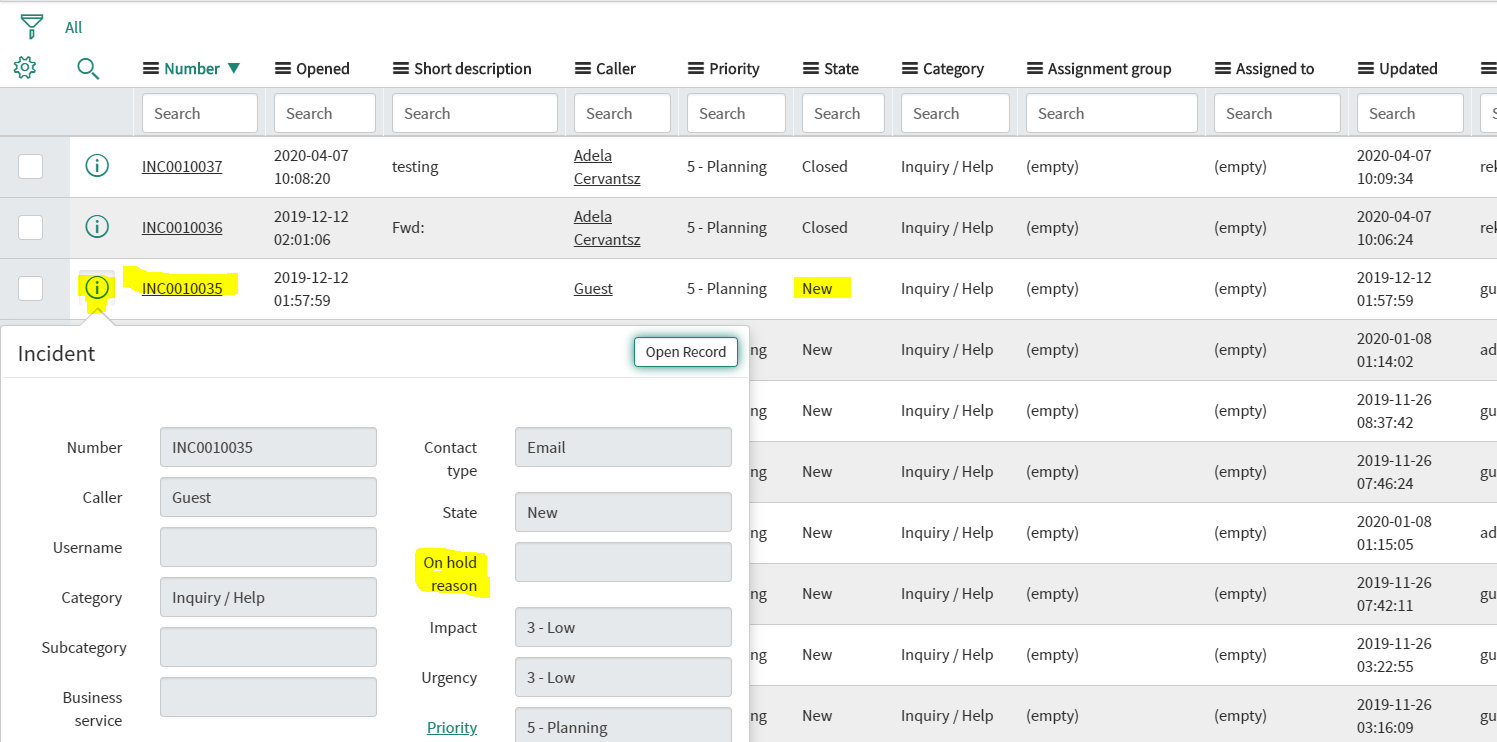Select checkbox for INC0010036 row

(x=31, y=227)
